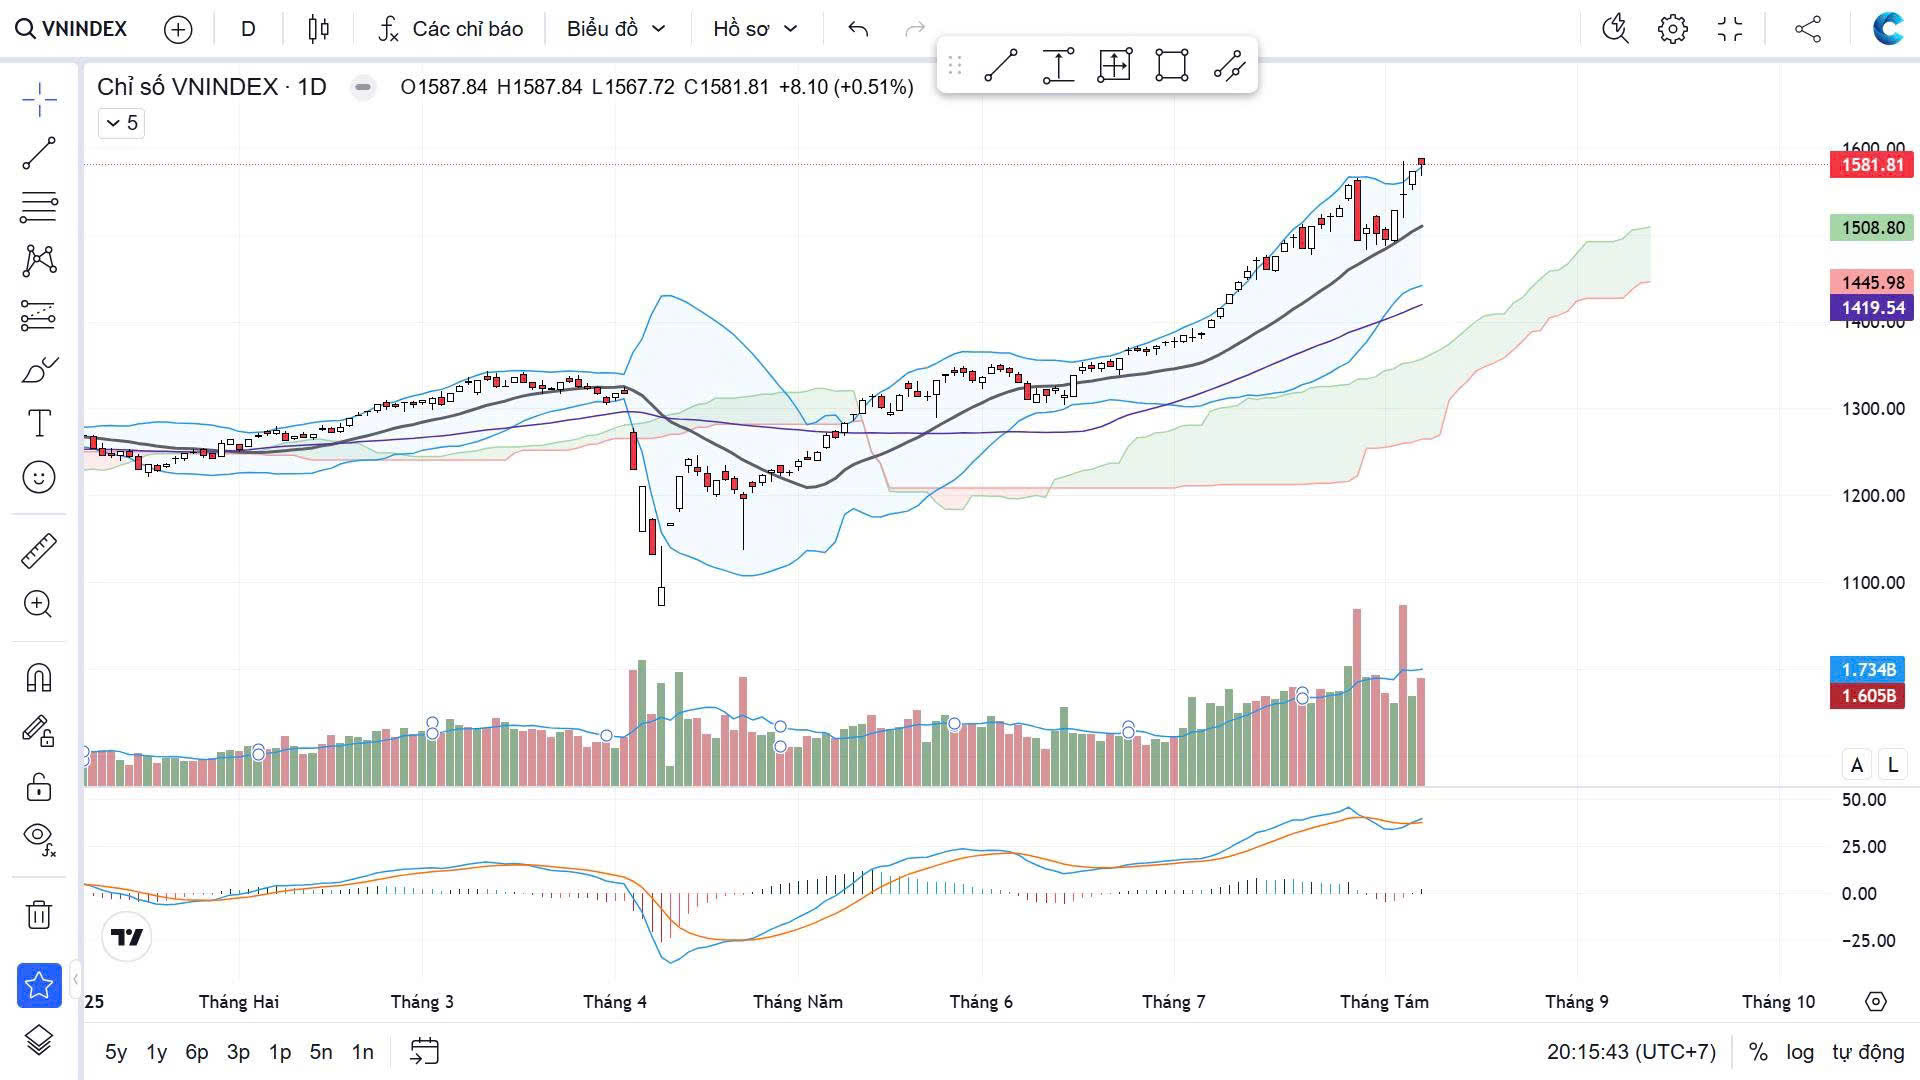The width and height of the screenshot is (1920, 1080).
Task: Select the 6p time range
Action: coord(197,1052)
